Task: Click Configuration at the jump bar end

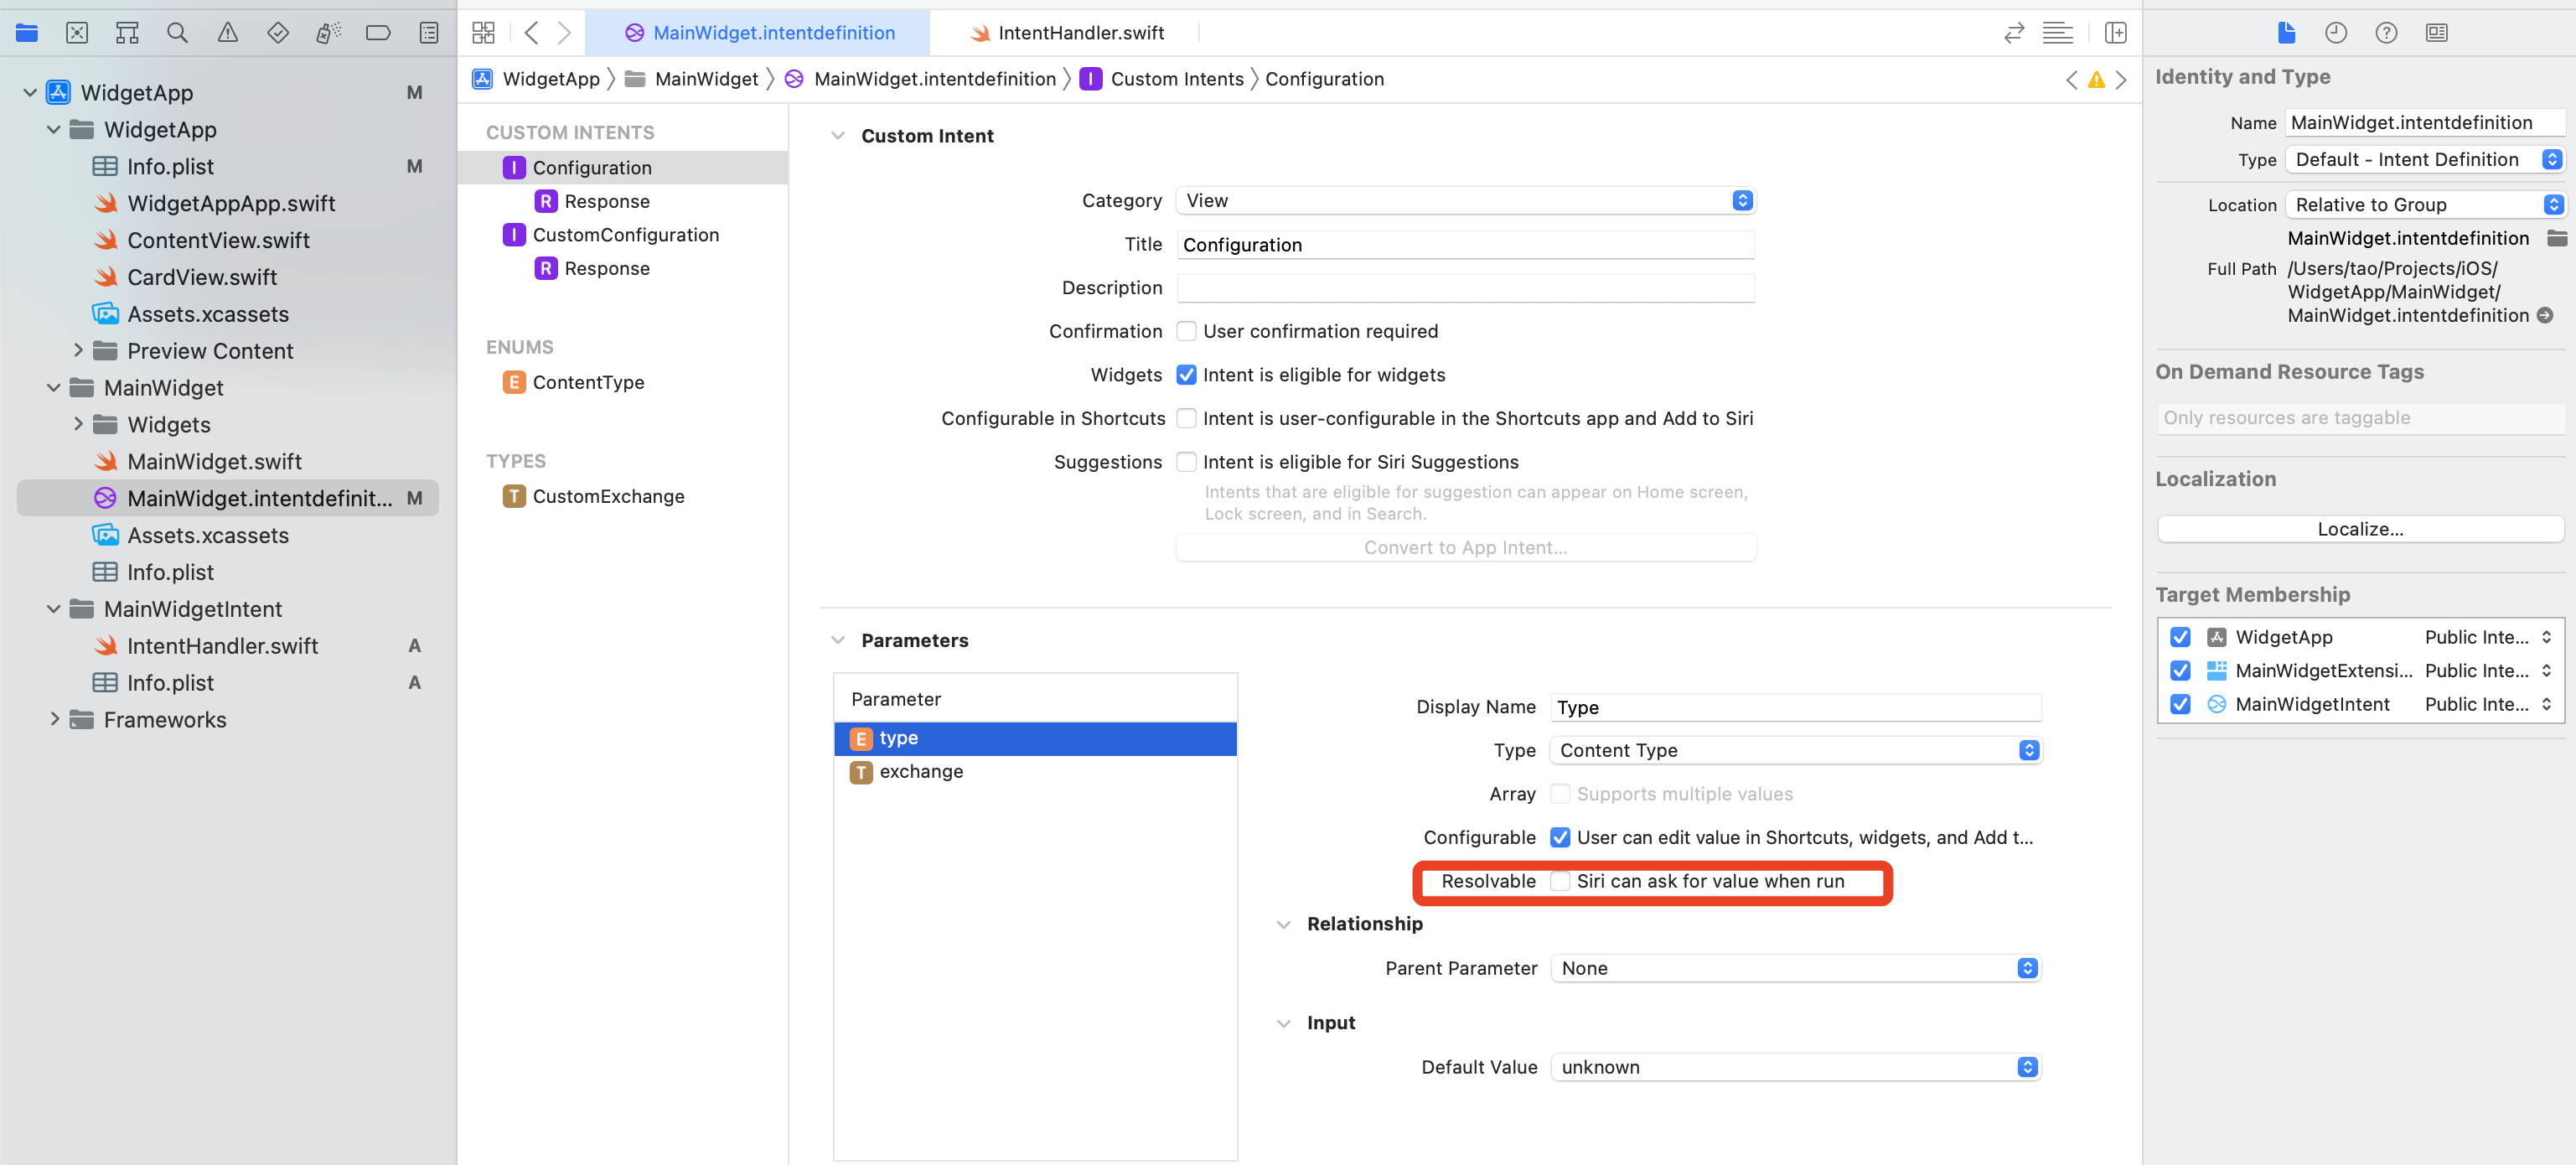Action: [x=1324, y=79]
